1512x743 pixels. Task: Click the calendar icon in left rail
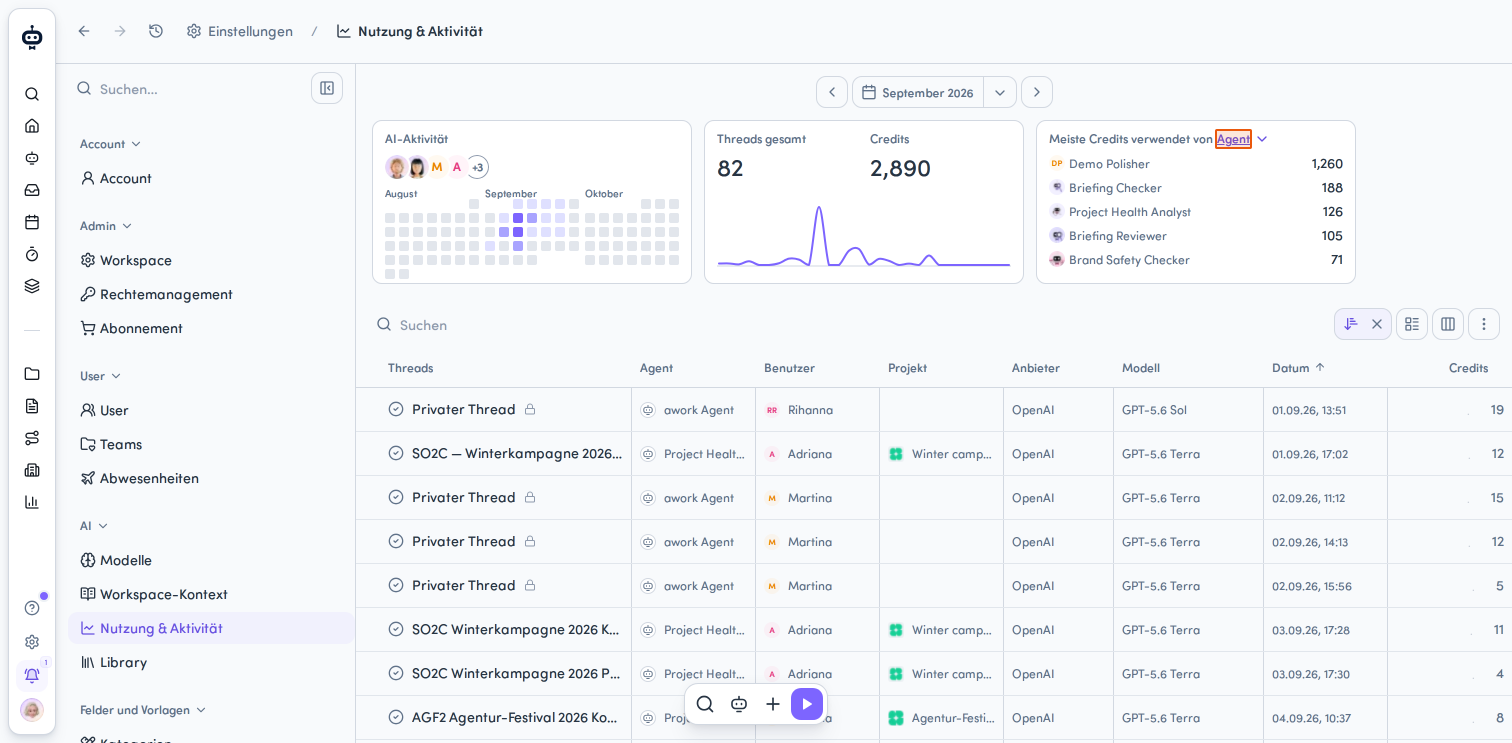(32, 222)
